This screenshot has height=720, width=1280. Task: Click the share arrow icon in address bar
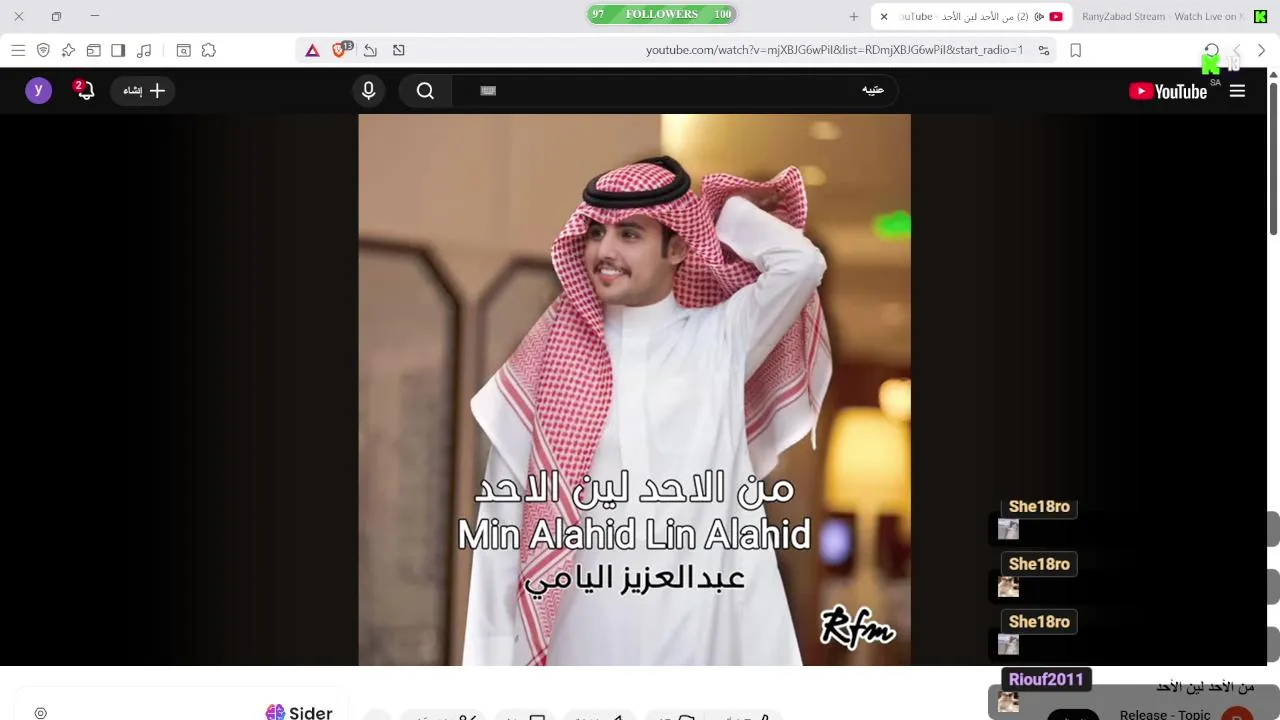point(370,50)
